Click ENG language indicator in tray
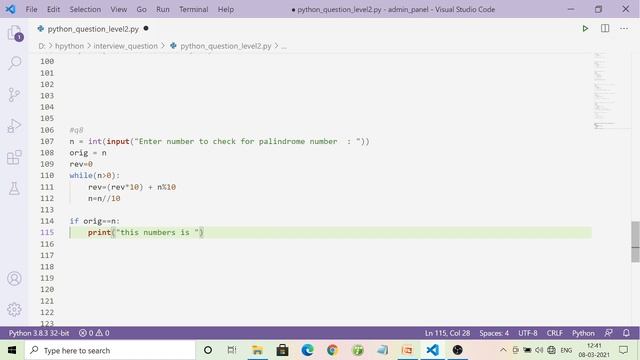 pyautogui.click(x=566, y=350)
